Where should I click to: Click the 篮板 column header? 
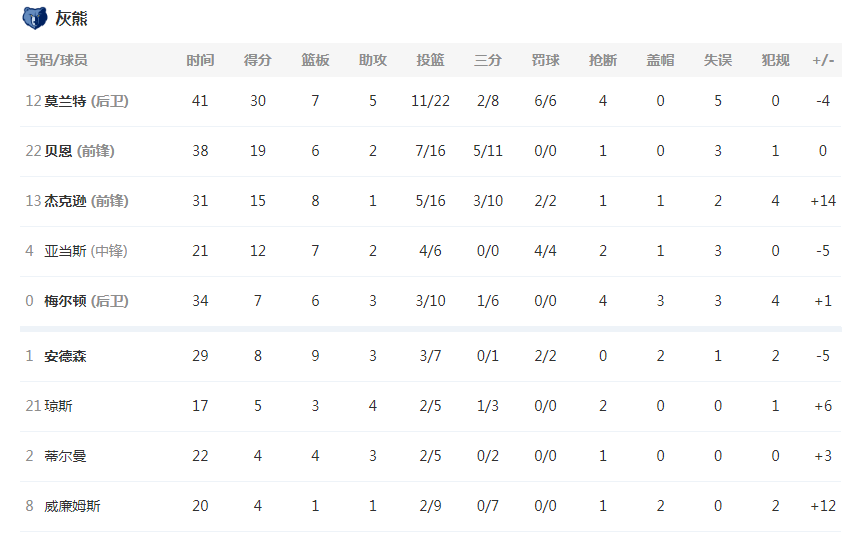[315, 60]
